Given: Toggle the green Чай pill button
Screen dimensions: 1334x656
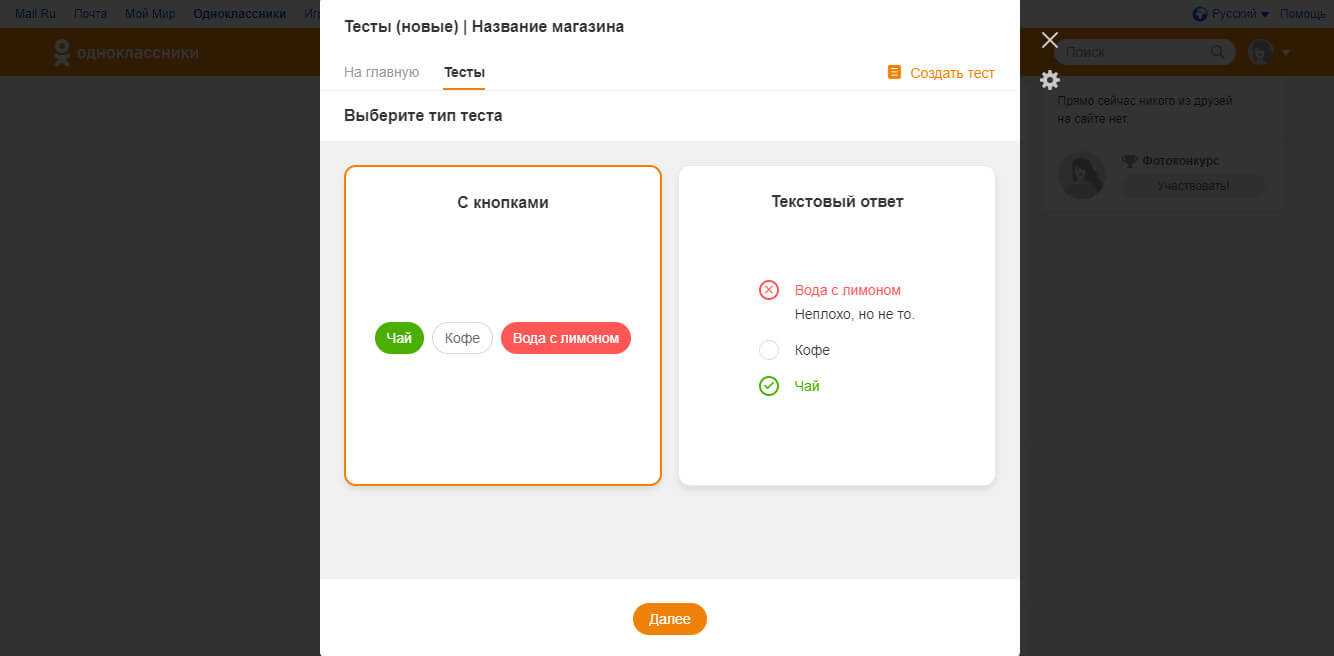Looking at the screenshot, I should [x=399, y=338].
